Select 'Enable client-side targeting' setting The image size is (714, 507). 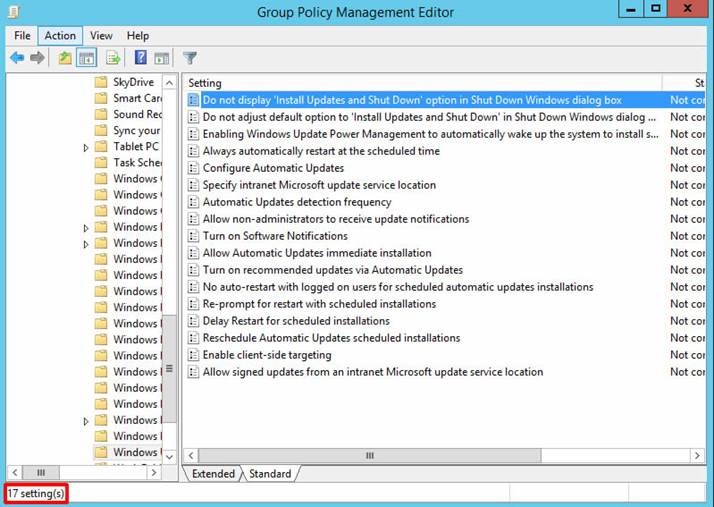pyautogui.click(x=267, y=355)
